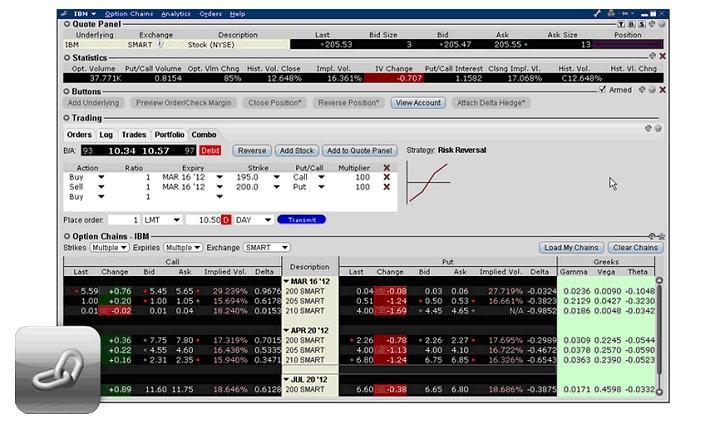Viewport: 720px width, 424px height.
Task: Click the Clear Chains button
Action: (636, 248)
